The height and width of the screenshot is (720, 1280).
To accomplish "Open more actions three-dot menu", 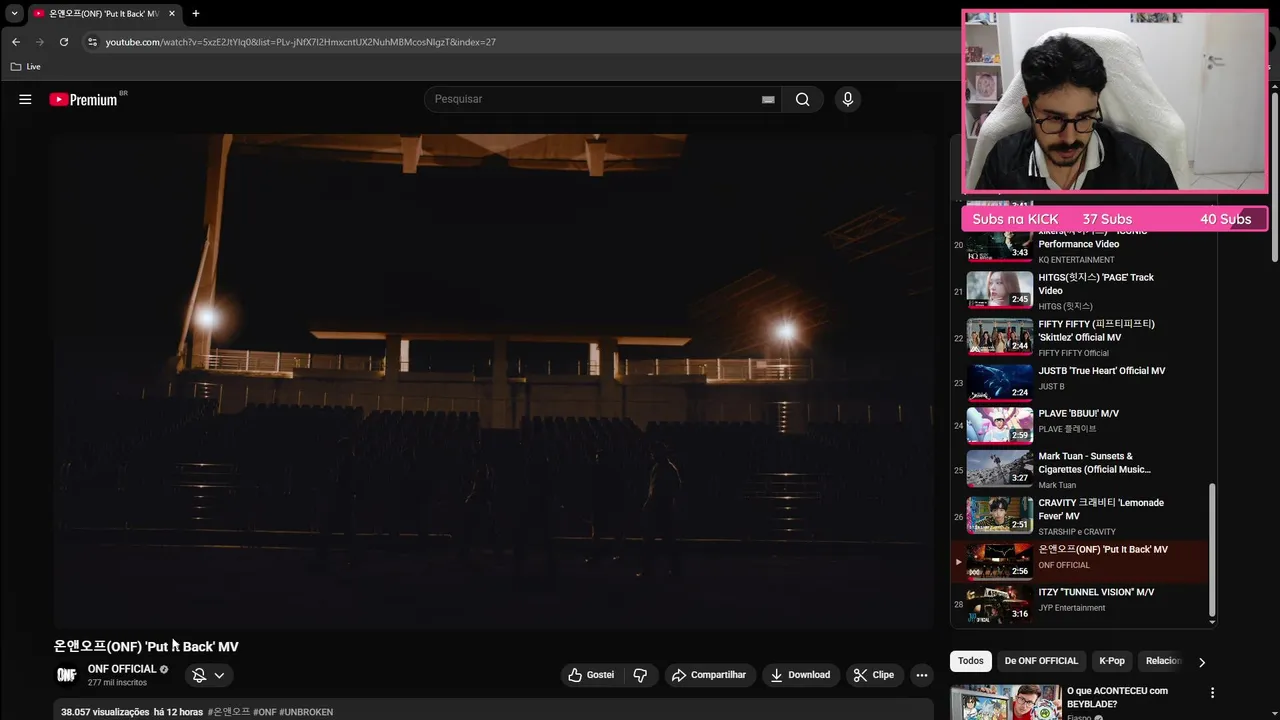I will [922, 675].
